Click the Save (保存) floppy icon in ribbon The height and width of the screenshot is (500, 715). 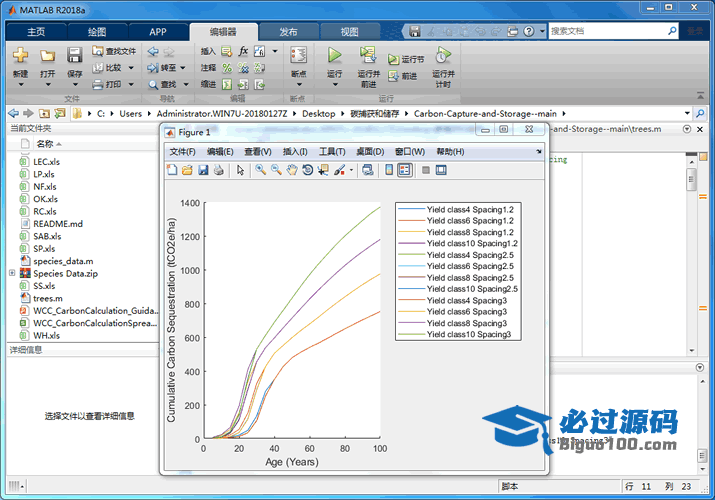point(74,55)
